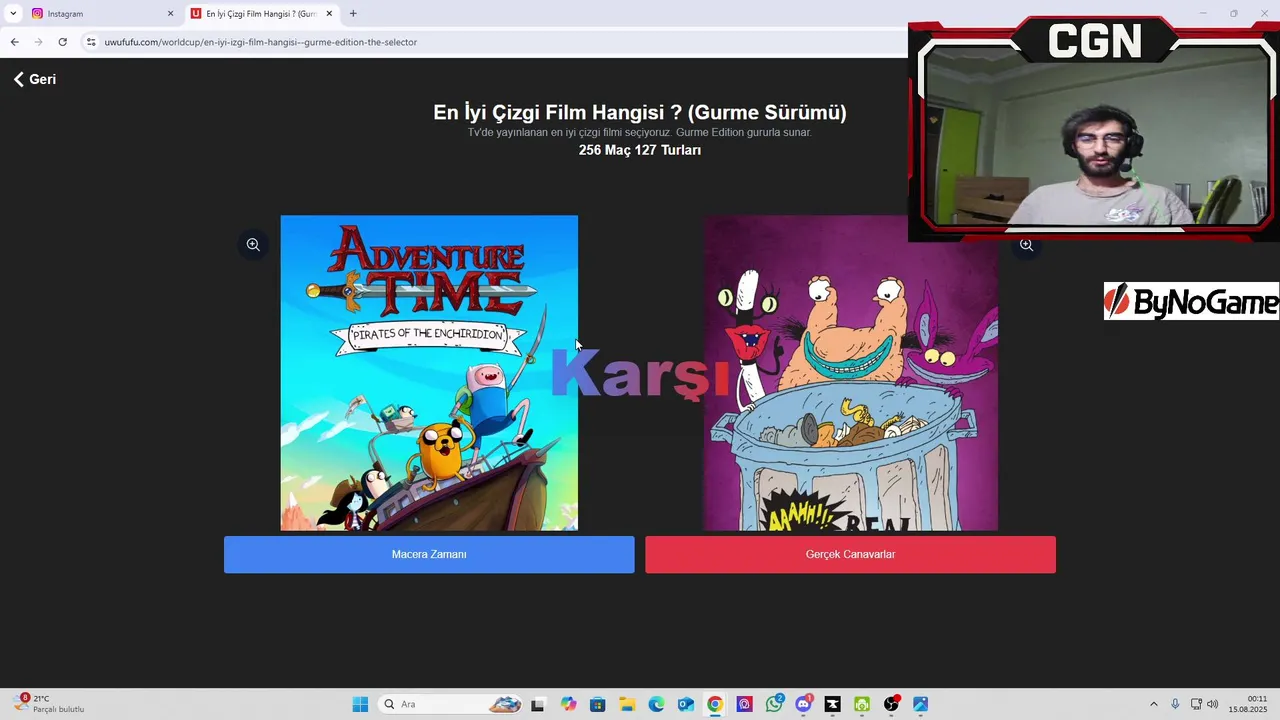
Task: Navigate back in Chrome
Action: tap(14, 42)
